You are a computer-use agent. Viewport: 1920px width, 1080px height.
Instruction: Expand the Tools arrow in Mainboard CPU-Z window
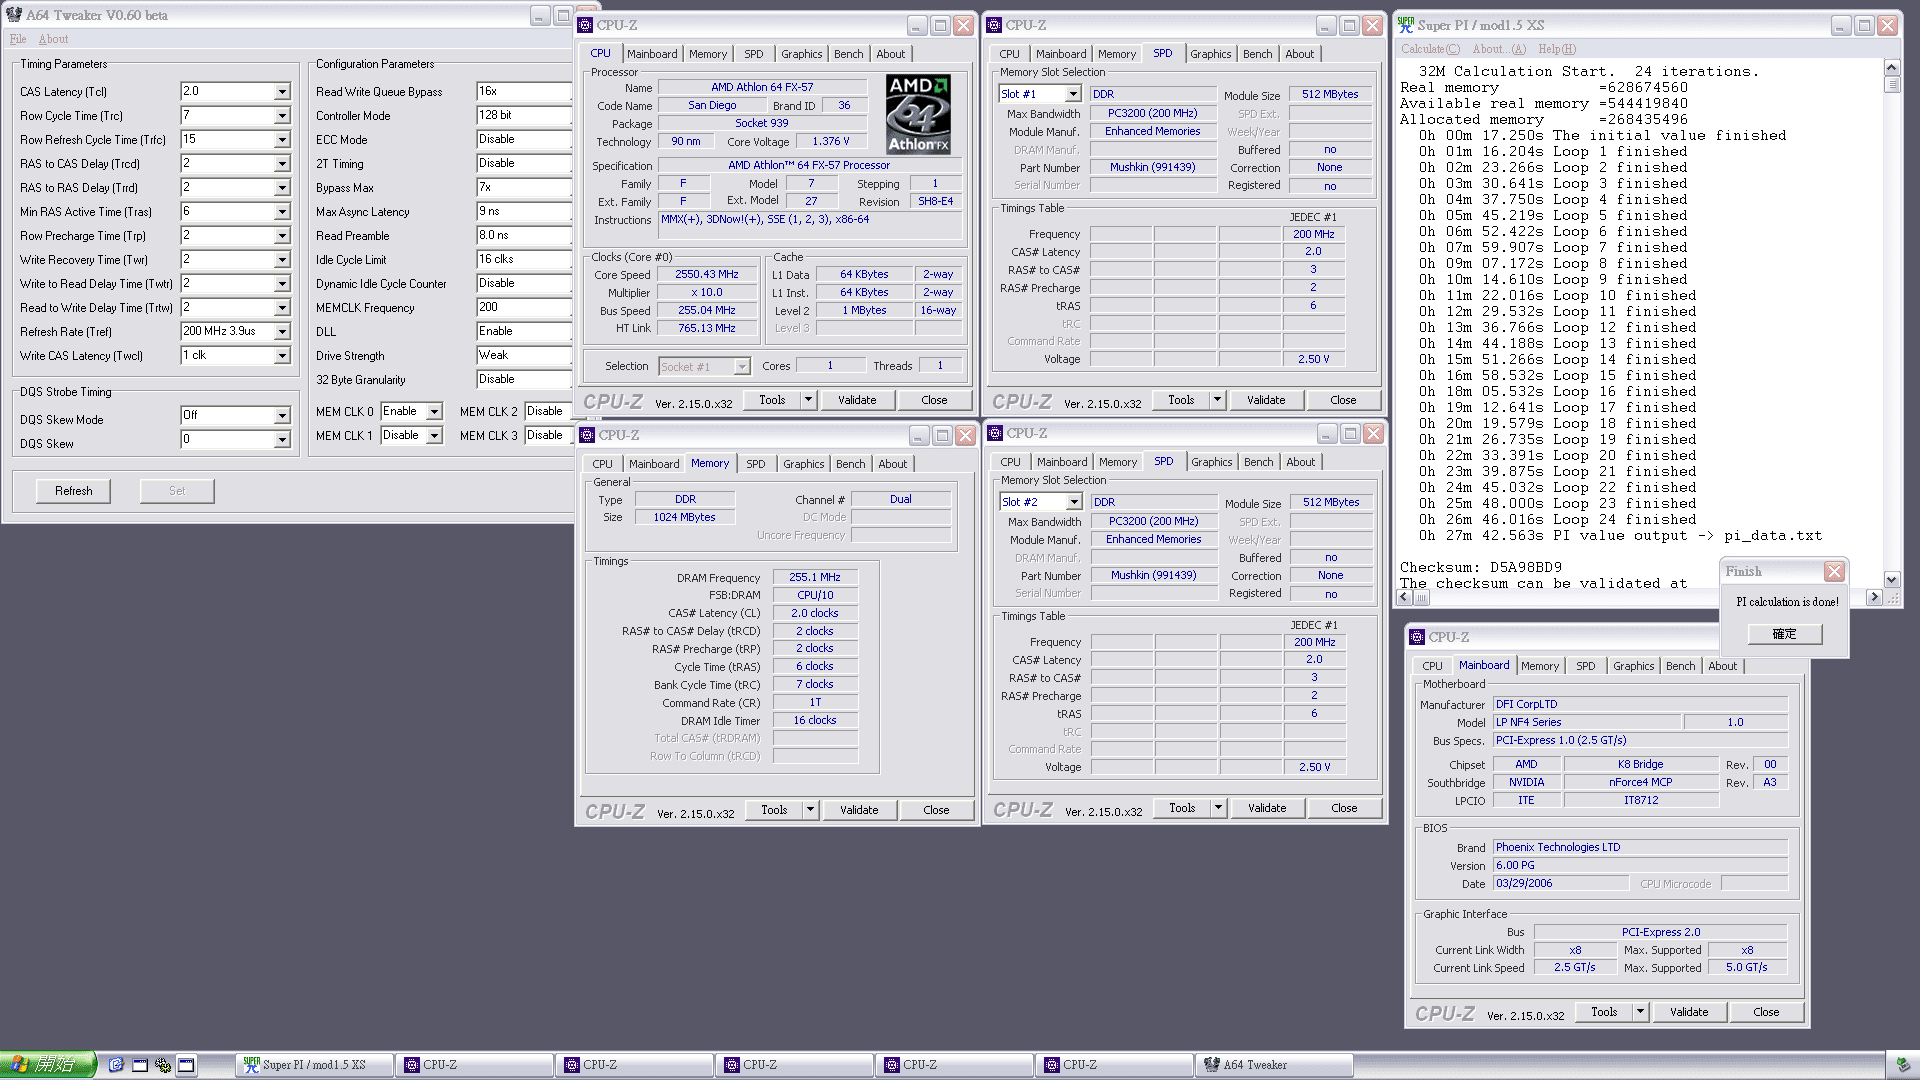[x=1640, y=1012]
